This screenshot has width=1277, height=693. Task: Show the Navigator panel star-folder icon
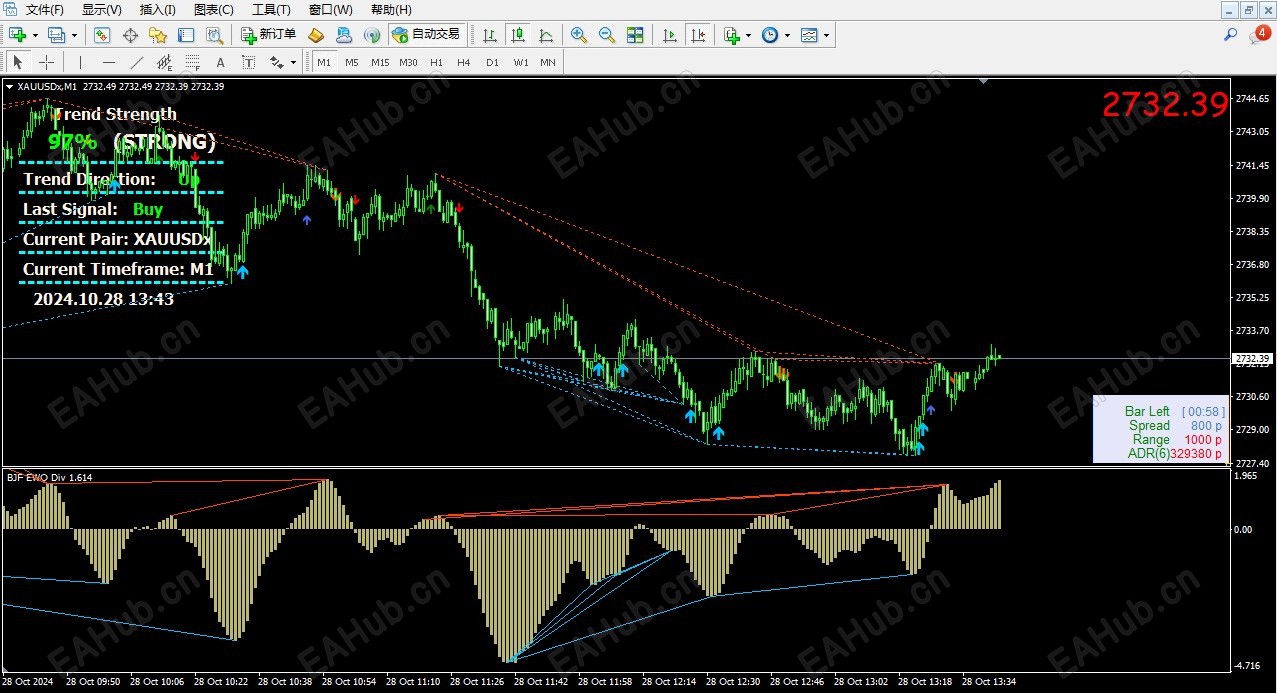point(158,35)
